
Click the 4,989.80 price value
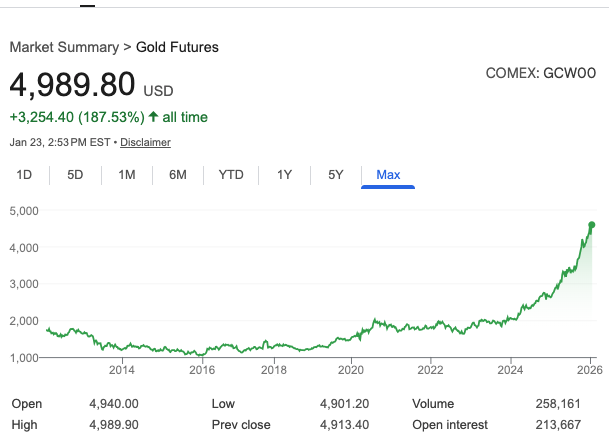[x=73, y=85]
